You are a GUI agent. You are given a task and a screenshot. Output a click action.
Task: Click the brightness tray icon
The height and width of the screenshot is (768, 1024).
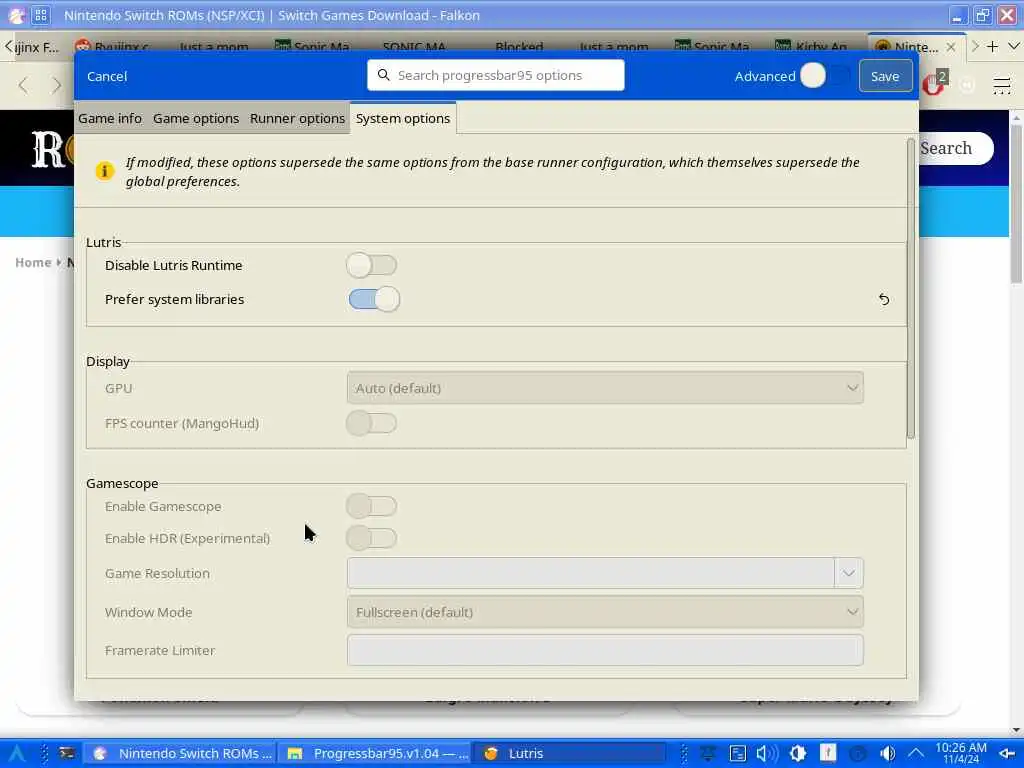[x=797, y=754]
